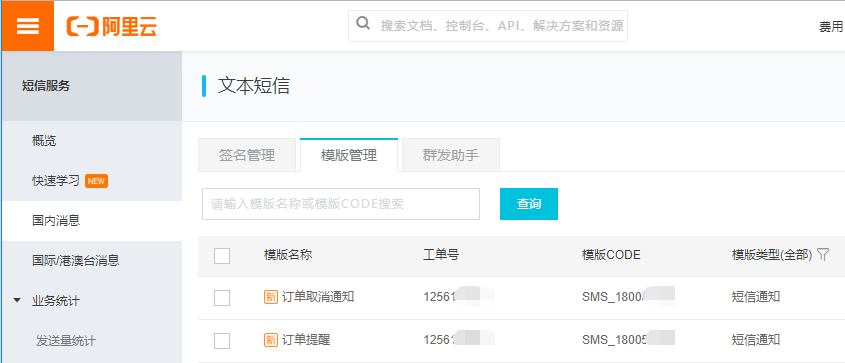Click the filter funnel icon beside 模版类型
Image resolution: width=845 pixels, height=363 pixels.
(822, 255)
